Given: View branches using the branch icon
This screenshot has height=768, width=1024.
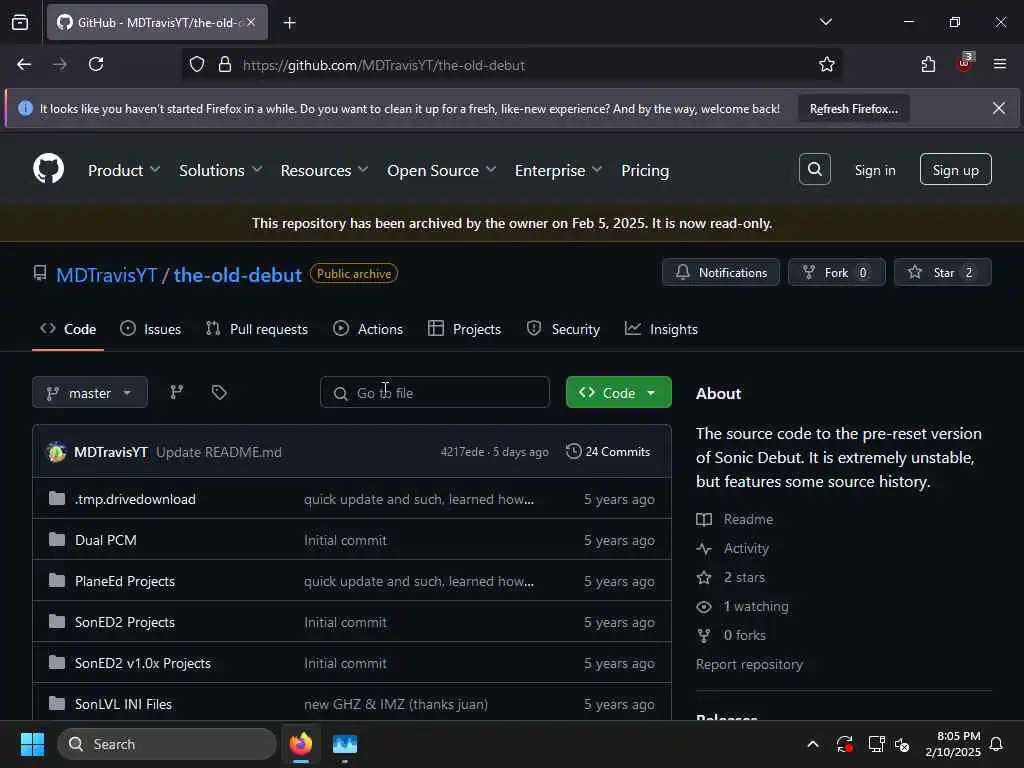Looking at the screenshot, I should pyautogui.click(x=176, y=392).
